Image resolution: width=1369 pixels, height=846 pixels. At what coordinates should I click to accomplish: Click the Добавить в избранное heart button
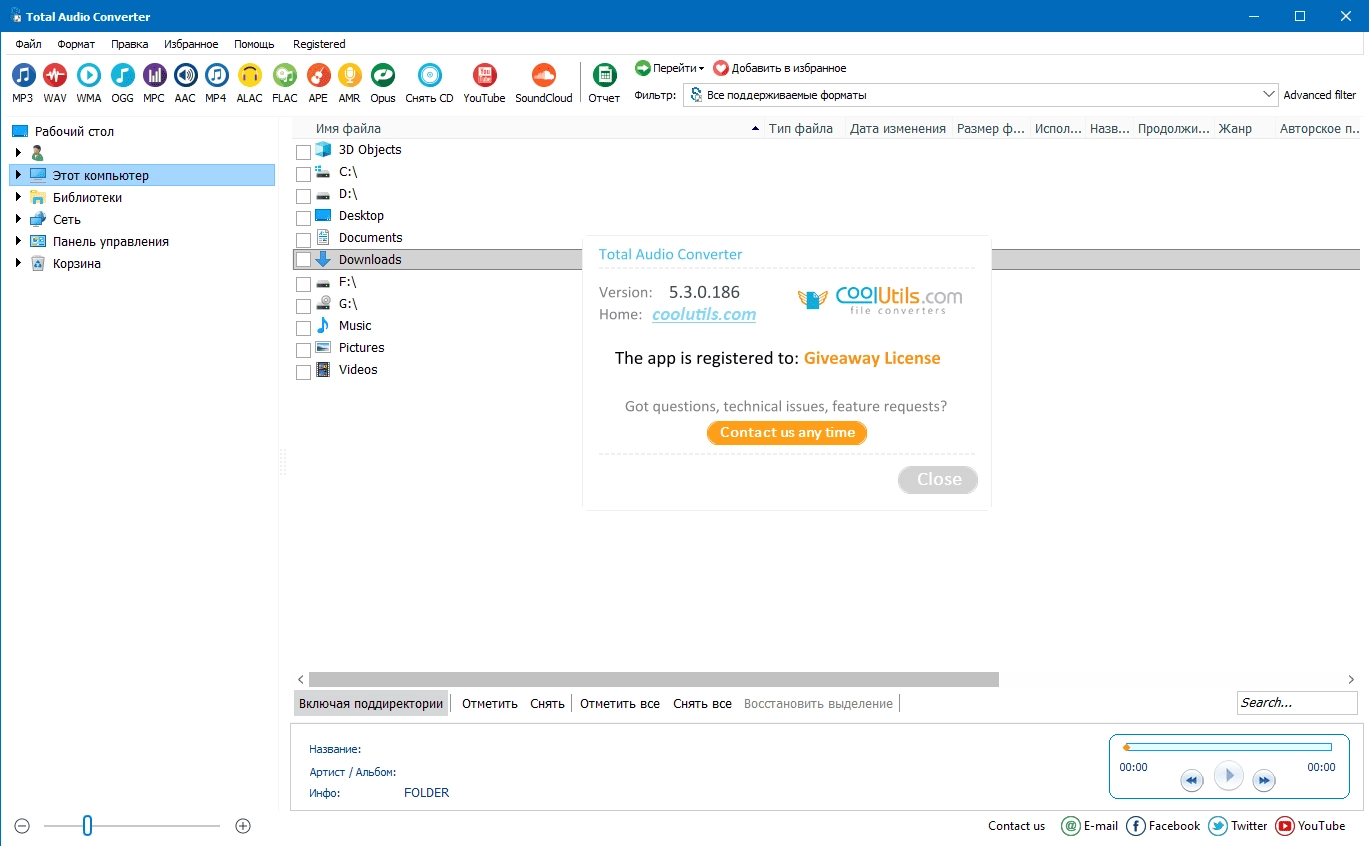780,68
